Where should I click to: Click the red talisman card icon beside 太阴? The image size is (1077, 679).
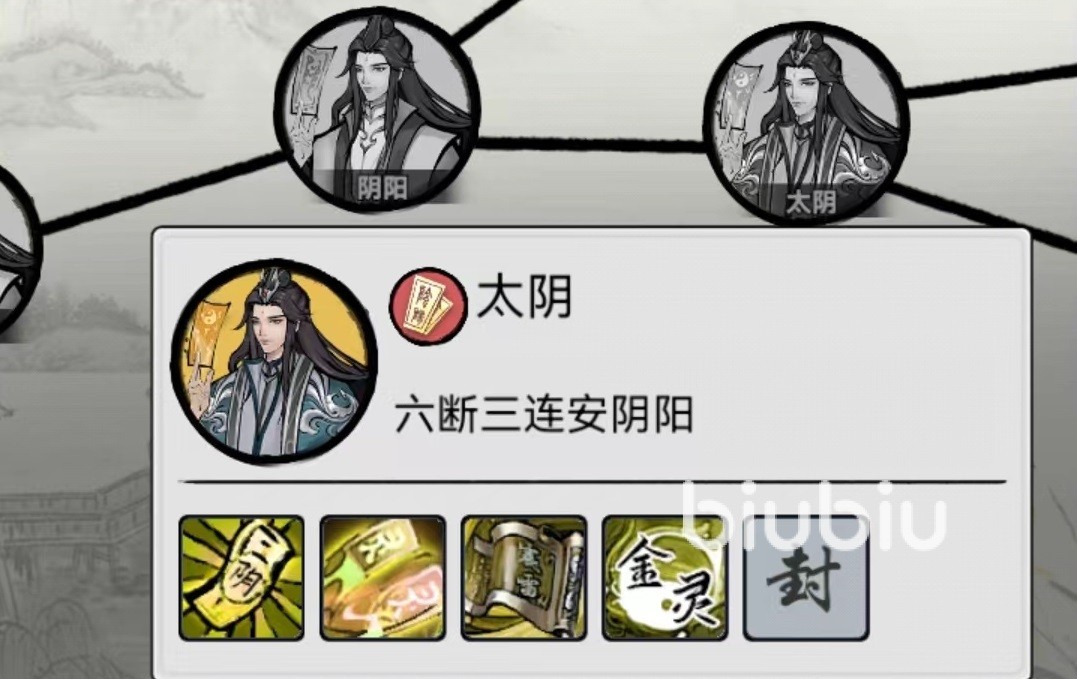click(428, 306)
